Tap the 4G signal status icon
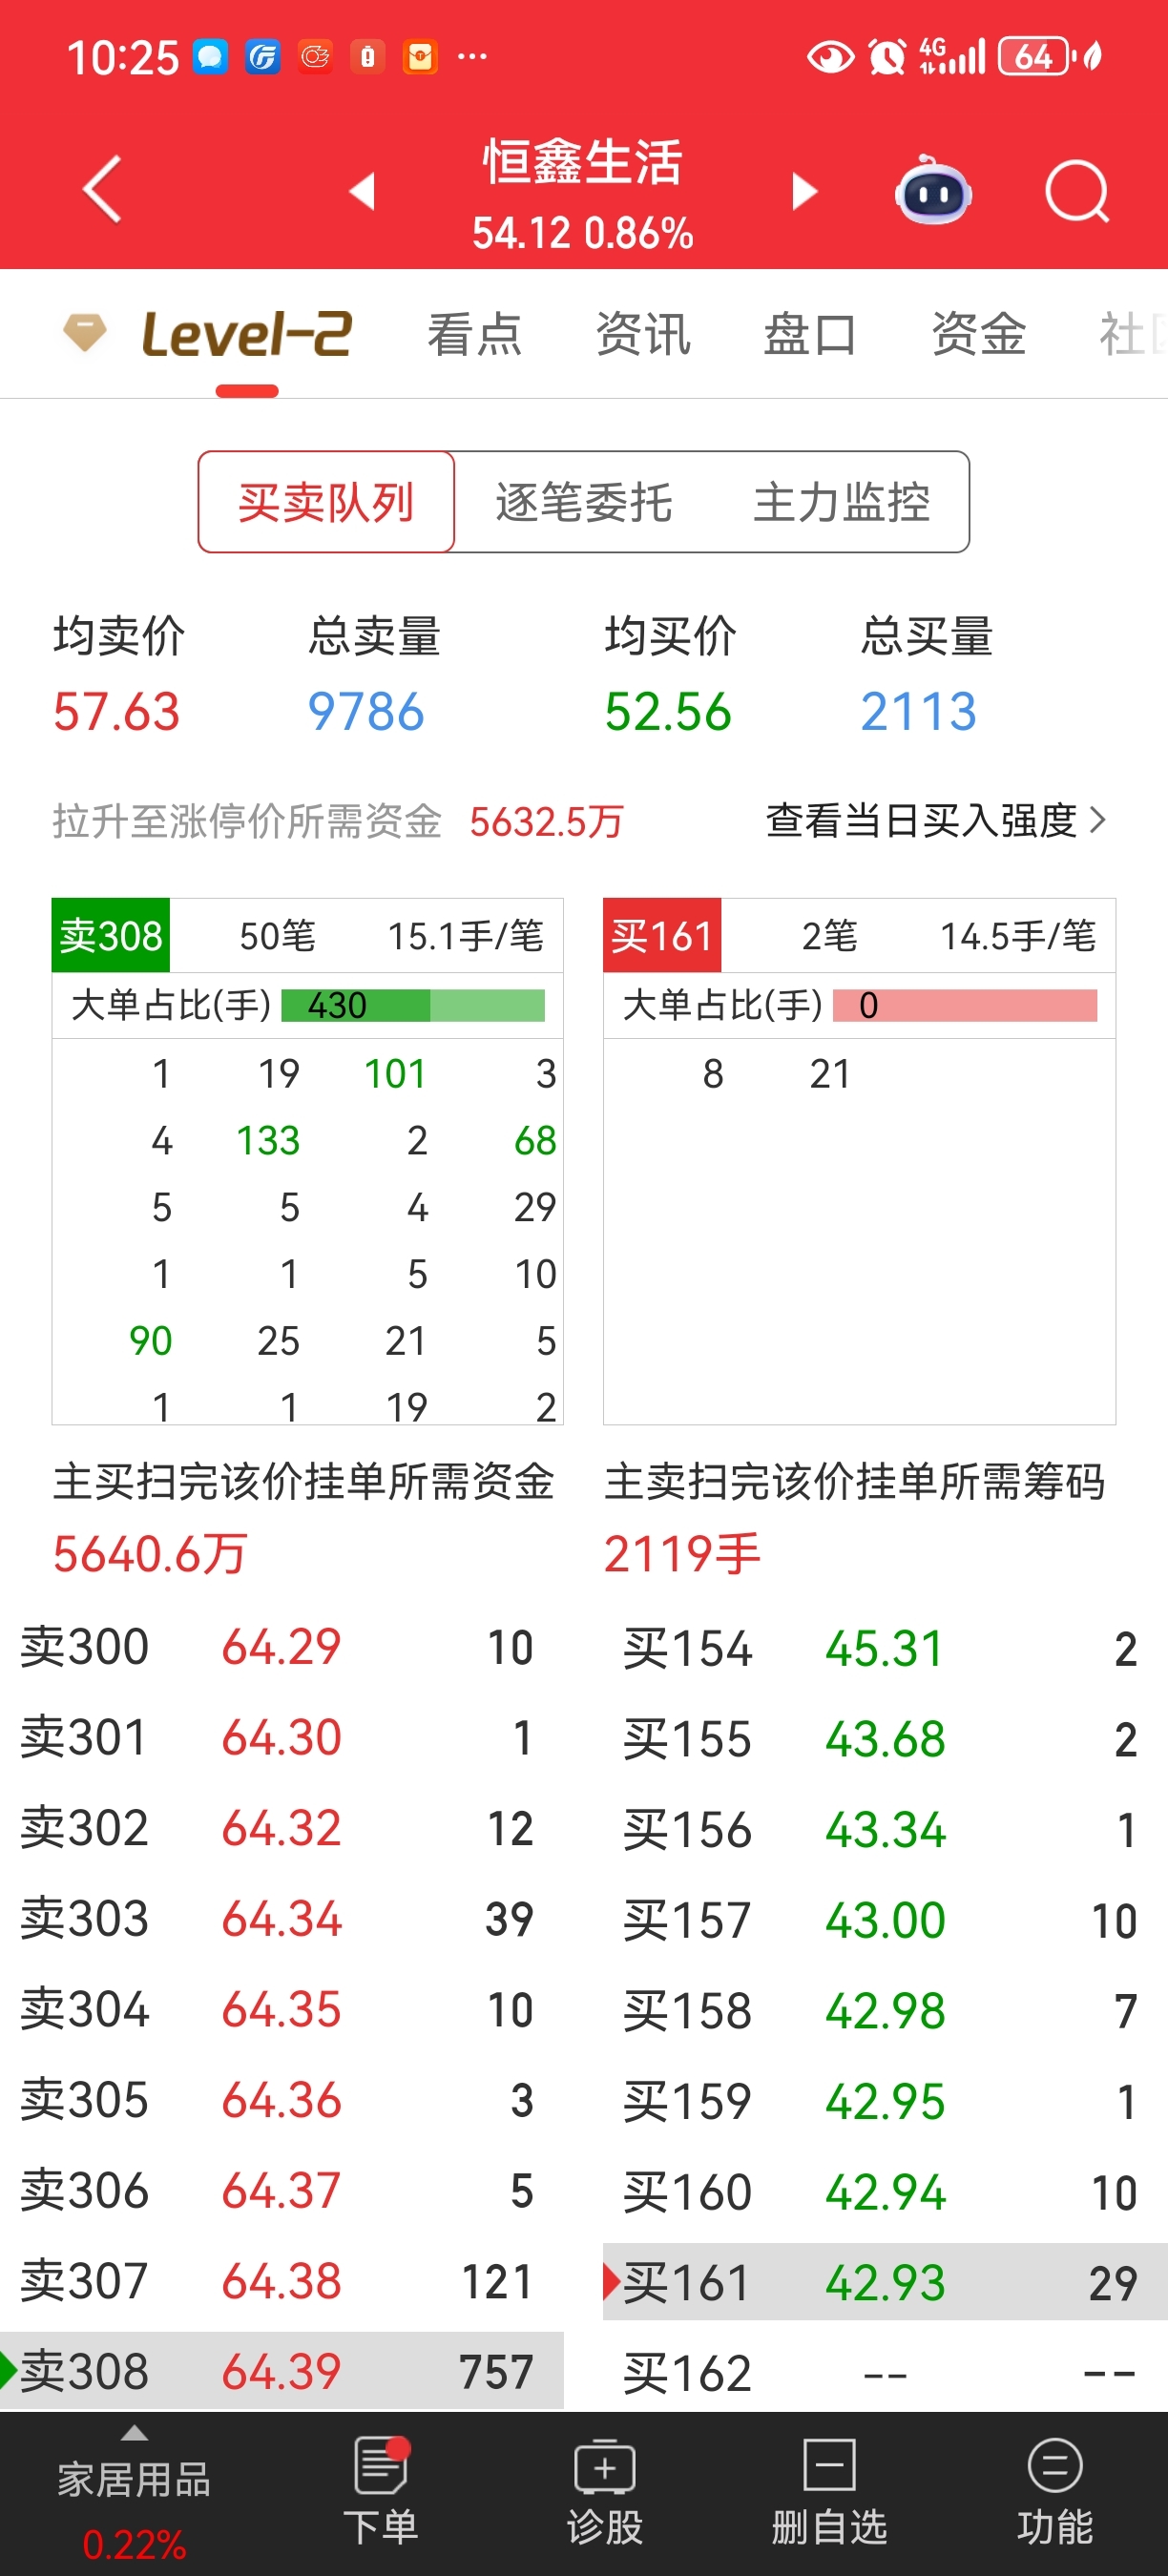 (952, 56)
